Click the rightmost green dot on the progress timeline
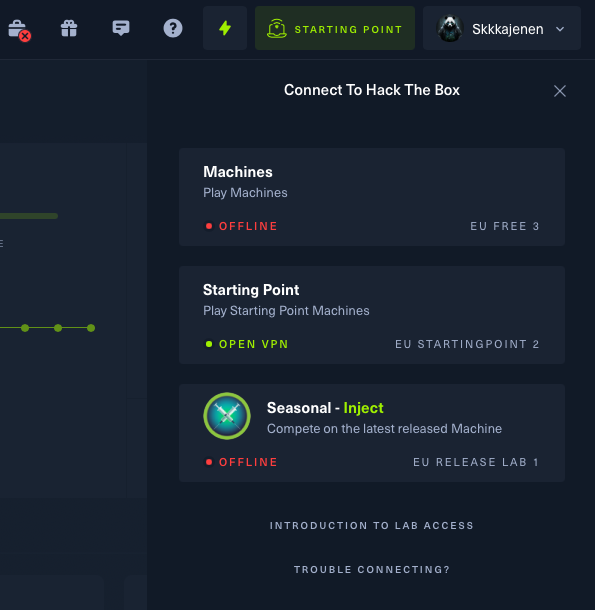 [x=91, y=328]
